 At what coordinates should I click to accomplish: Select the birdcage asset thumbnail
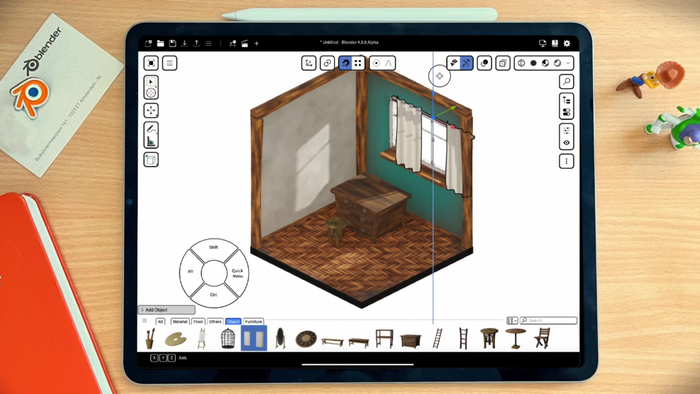click(228, 338)
